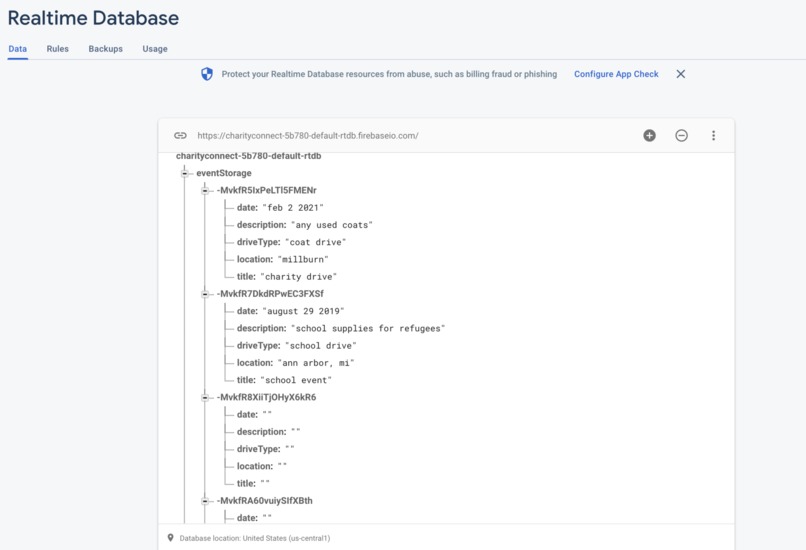The image size is (806, 550).
Task: Collapse the eventStorage node
Action: 185,173
